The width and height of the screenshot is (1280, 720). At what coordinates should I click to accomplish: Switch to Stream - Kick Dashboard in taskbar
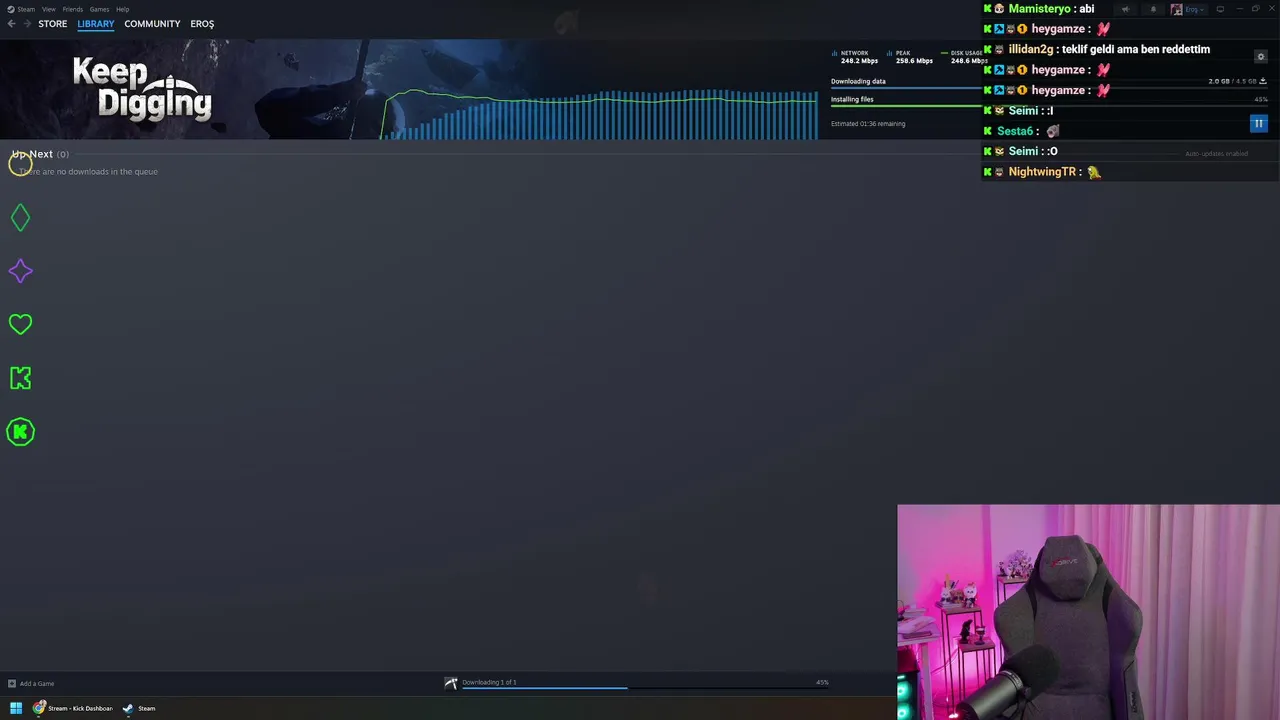click(72, 708)
